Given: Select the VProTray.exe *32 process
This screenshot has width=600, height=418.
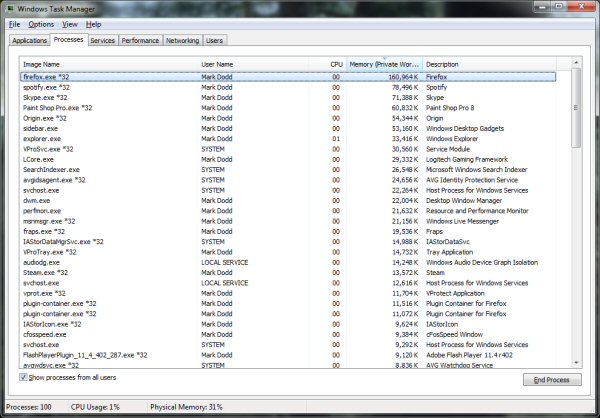Looking at the screenshot, I should (288, 252).
